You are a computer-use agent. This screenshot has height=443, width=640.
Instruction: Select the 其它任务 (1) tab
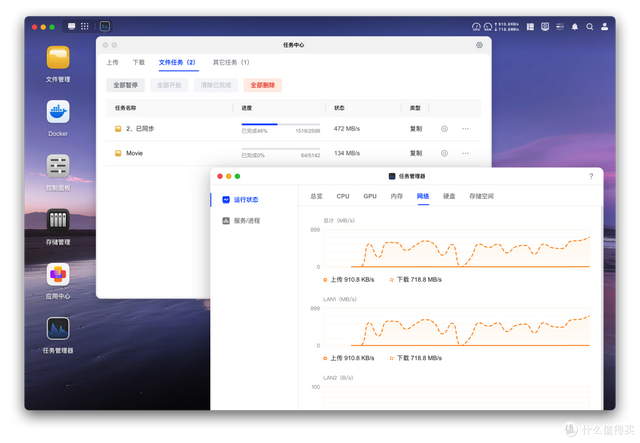[x=231, y=62]
